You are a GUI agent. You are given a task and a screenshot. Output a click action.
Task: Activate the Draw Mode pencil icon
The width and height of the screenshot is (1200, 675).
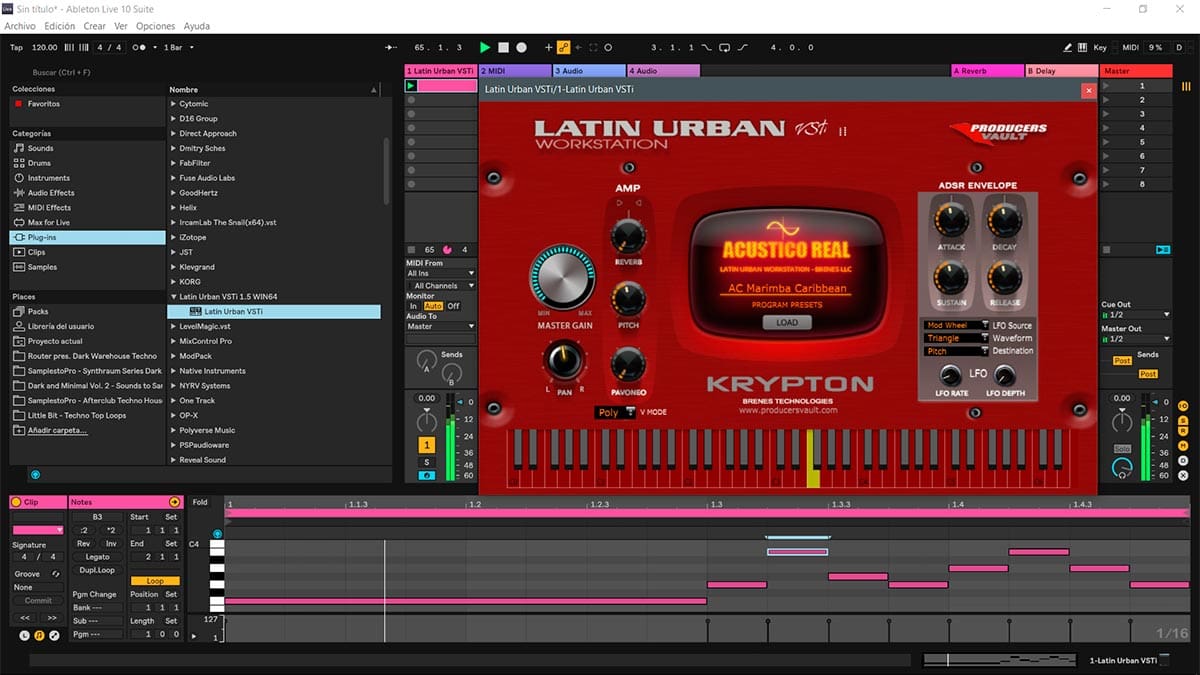click(1068, 47)
